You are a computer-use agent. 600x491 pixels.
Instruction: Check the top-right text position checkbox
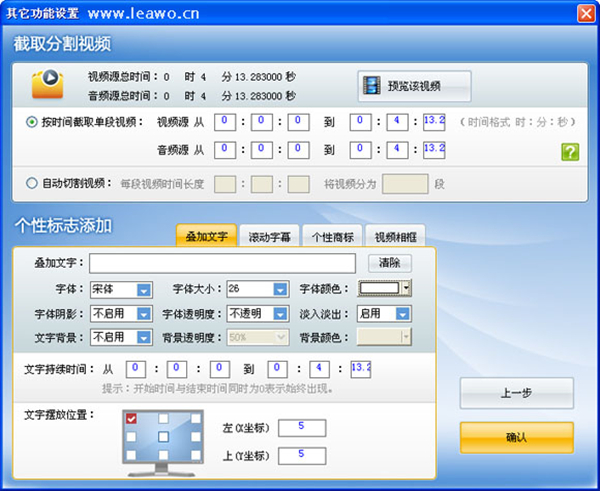(196, 418)
